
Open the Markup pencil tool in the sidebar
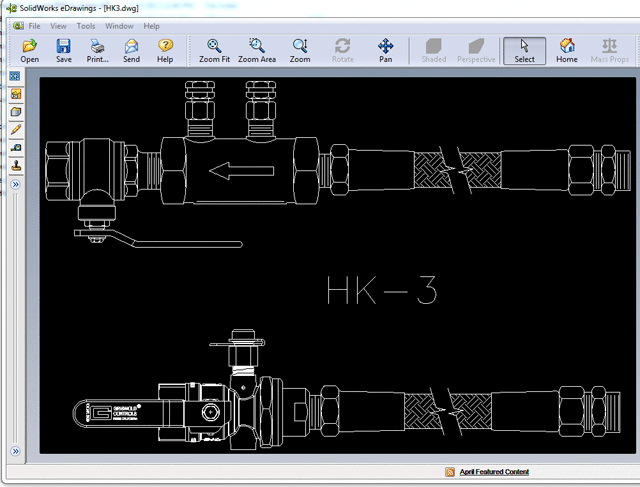16,130
